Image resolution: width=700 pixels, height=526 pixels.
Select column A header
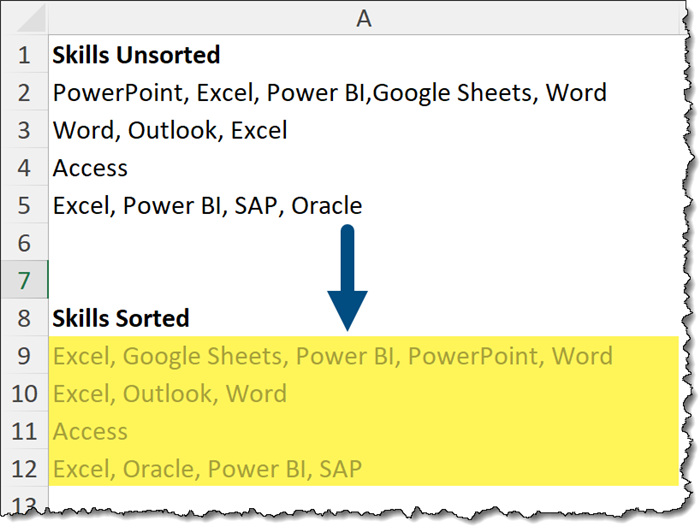coord(362,17)
